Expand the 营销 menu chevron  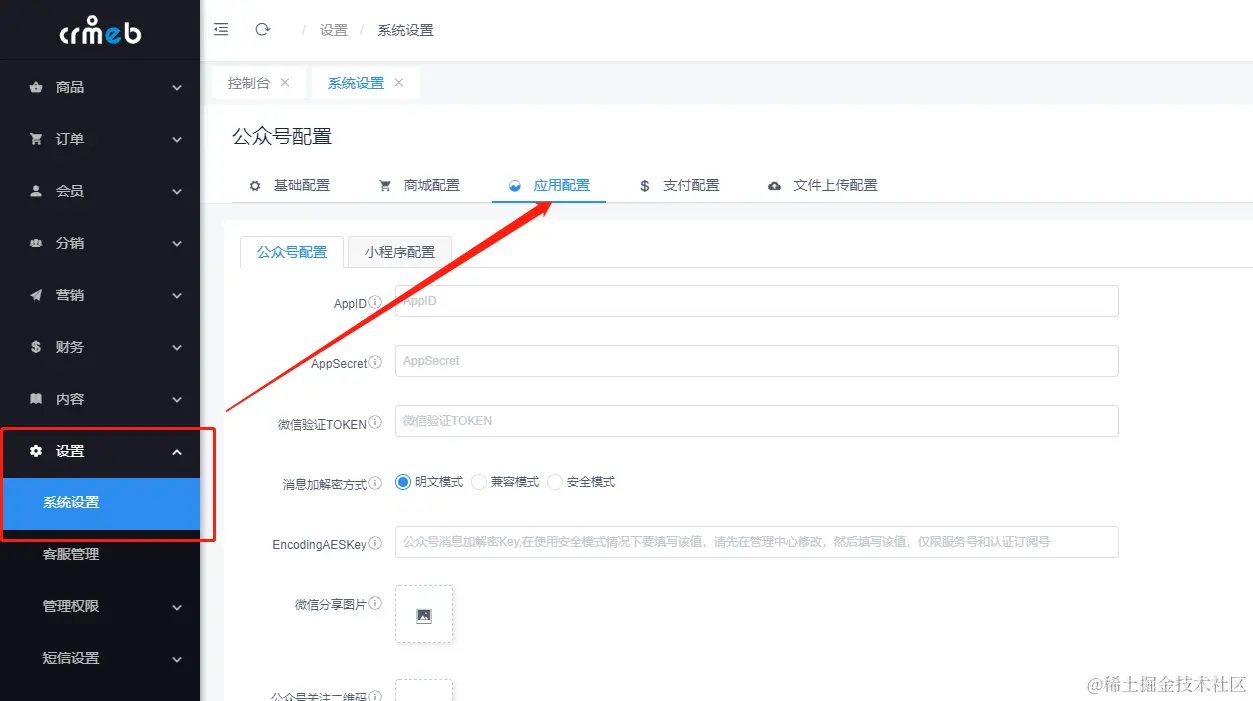[x=177, y=296]
